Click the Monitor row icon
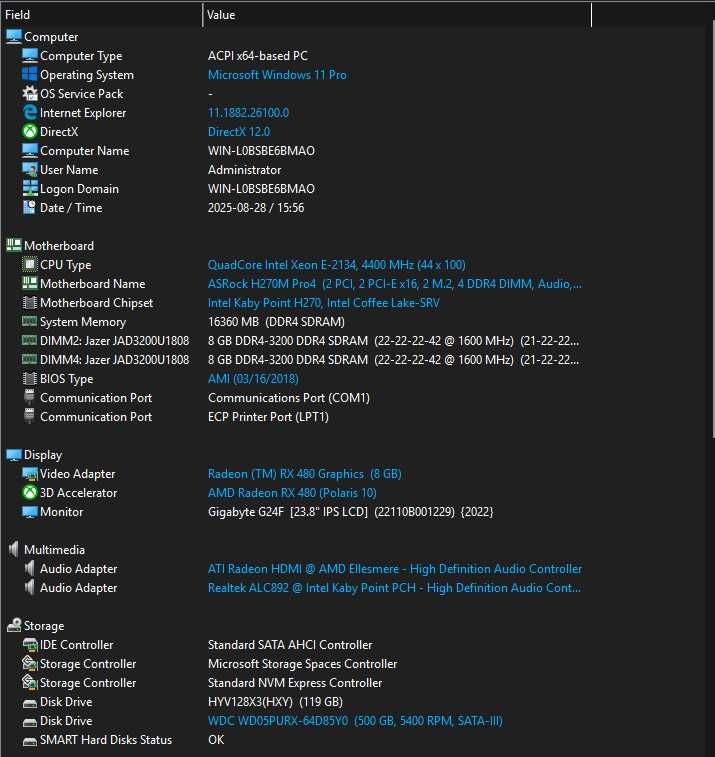715x757 pixels. [x=29, y=511]
